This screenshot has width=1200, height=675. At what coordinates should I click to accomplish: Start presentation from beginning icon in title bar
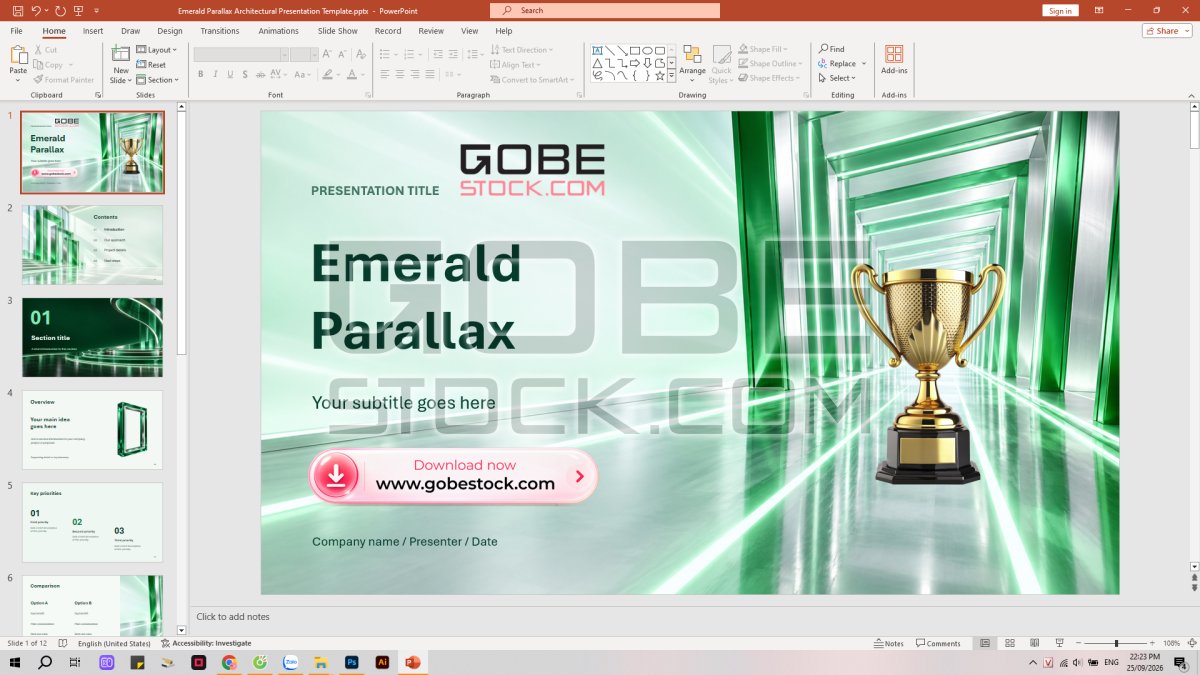tap(80, 10)
